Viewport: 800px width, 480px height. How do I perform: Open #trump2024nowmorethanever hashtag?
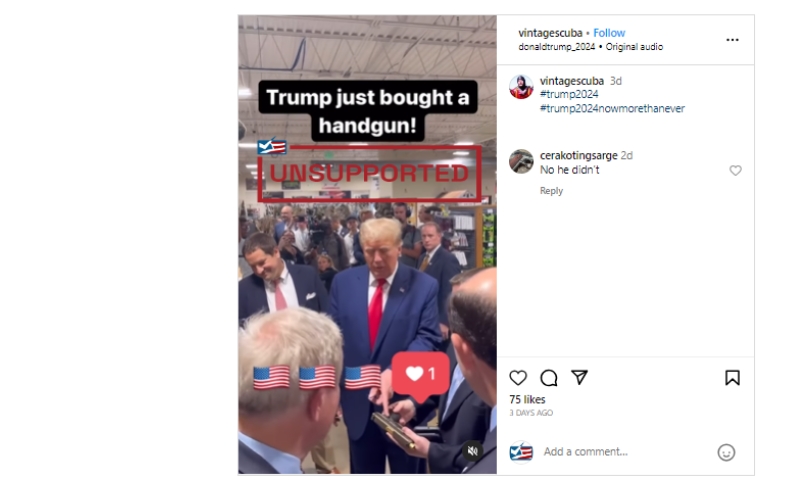click(612, 109)
